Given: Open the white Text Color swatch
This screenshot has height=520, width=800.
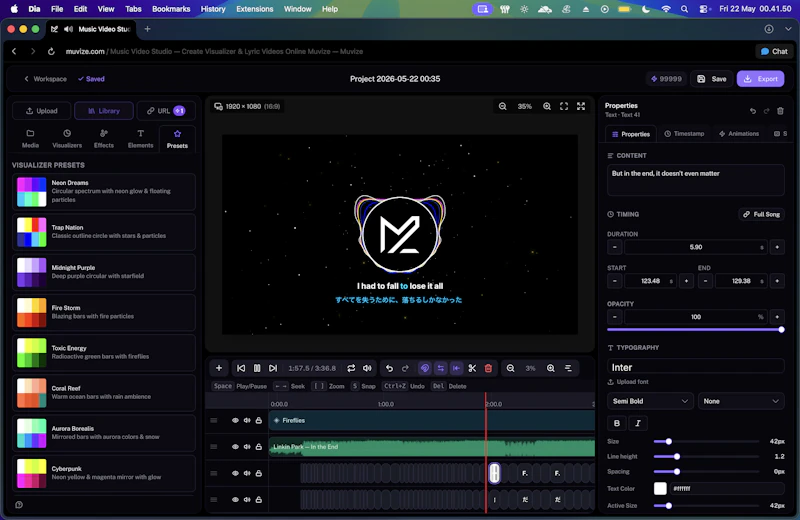Looking at the screenshot, I should tap(660, 488).
